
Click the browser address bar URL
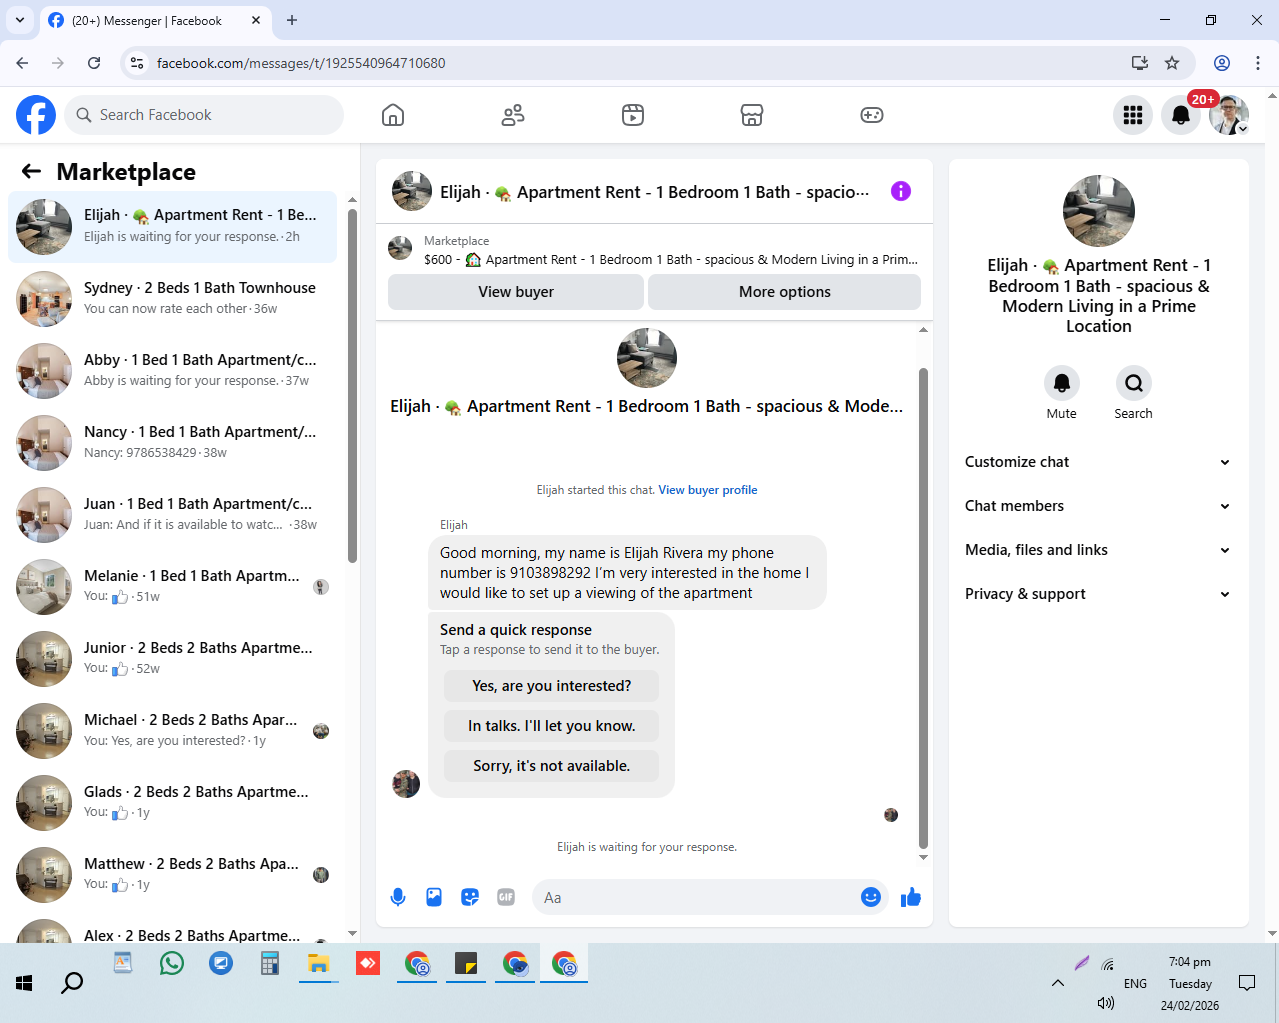pos(301,63)
